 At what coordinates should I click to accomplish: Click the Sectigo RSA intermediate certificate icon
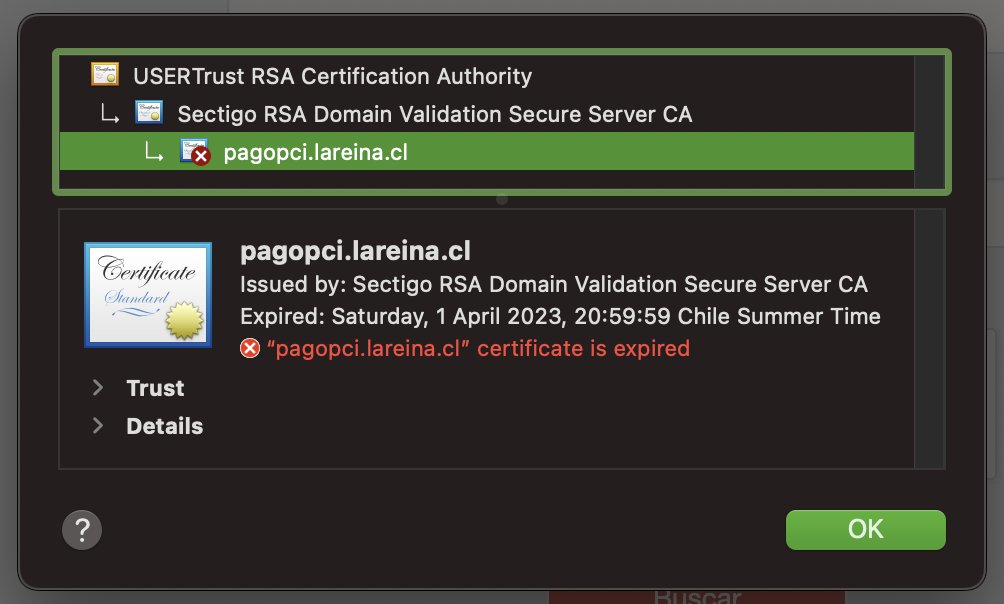(x=149, y=112)
